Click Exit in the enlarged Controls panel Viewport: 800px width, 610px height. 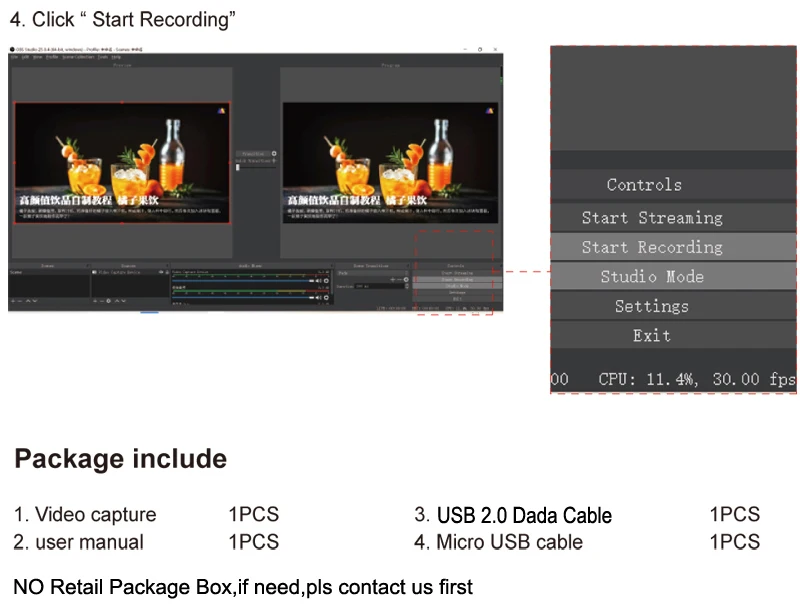coord(652,336)
